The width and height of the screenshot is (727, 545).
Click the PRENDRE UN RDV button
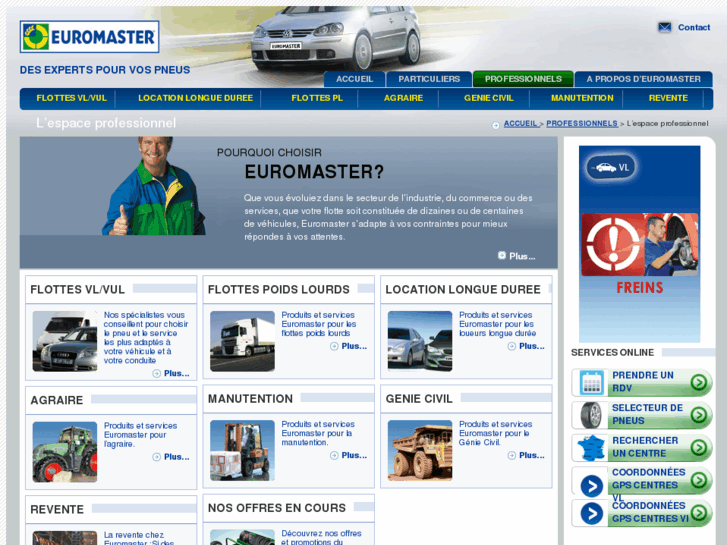(x=642, y=382)
